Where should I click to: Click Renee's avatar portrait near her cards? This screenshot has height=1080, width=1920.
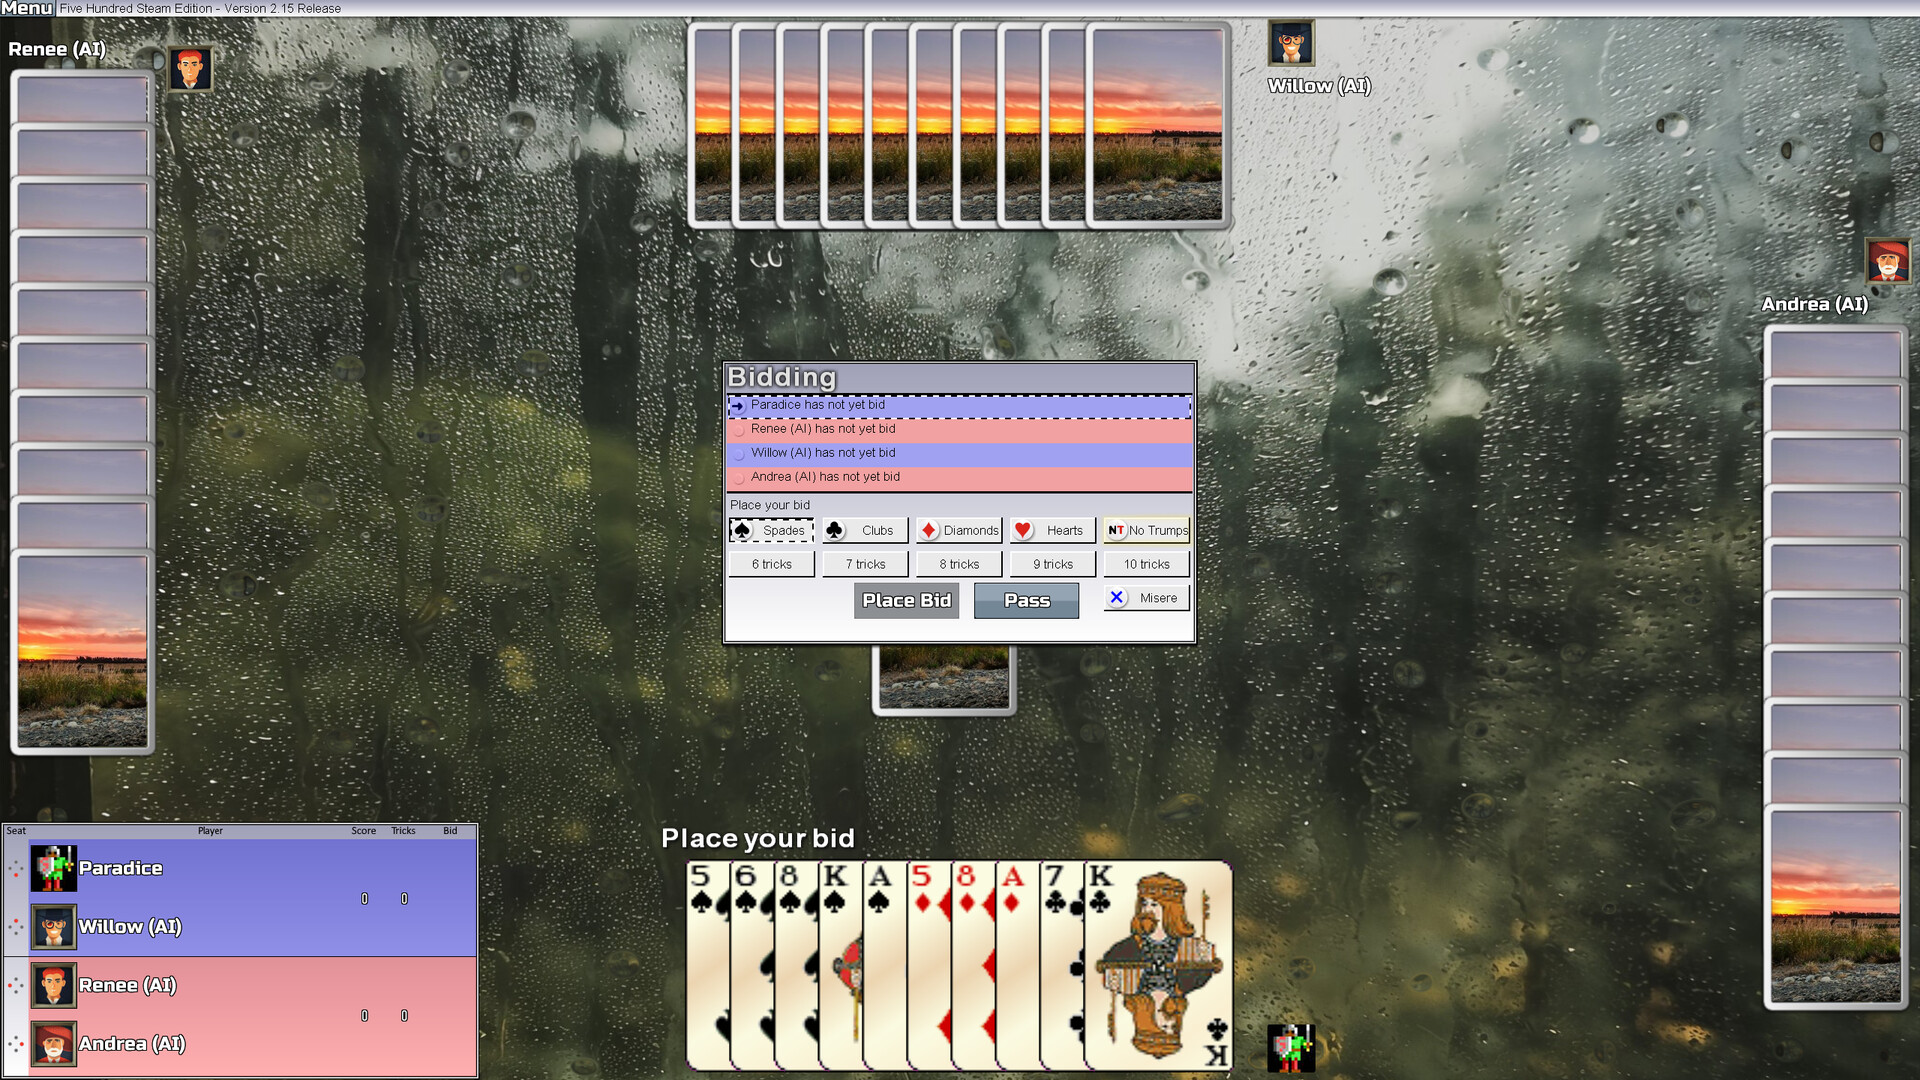[190, 69]
